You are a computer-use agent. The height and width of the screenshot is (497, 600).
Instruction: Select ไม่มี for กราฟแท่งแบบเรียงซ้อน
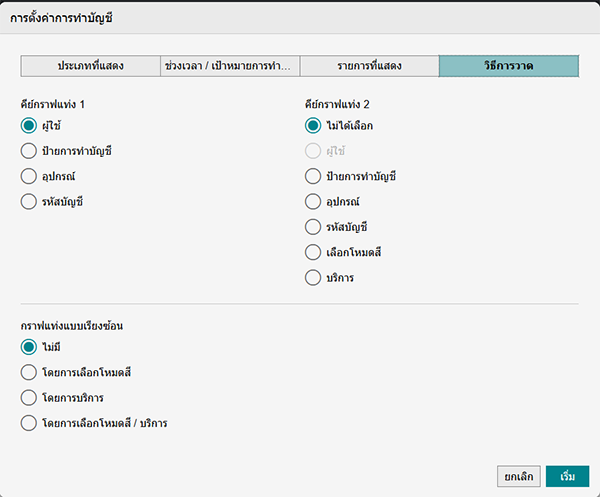(29, 347)
